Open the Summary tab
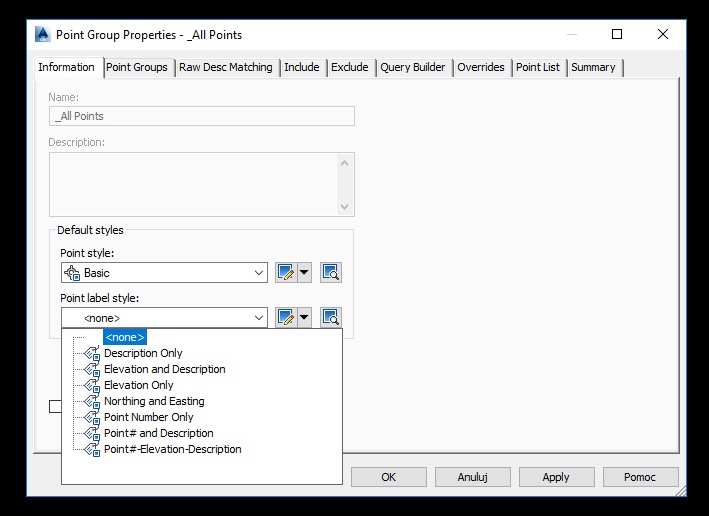This screenshot has width=709, height=516. tap(593, 67)
